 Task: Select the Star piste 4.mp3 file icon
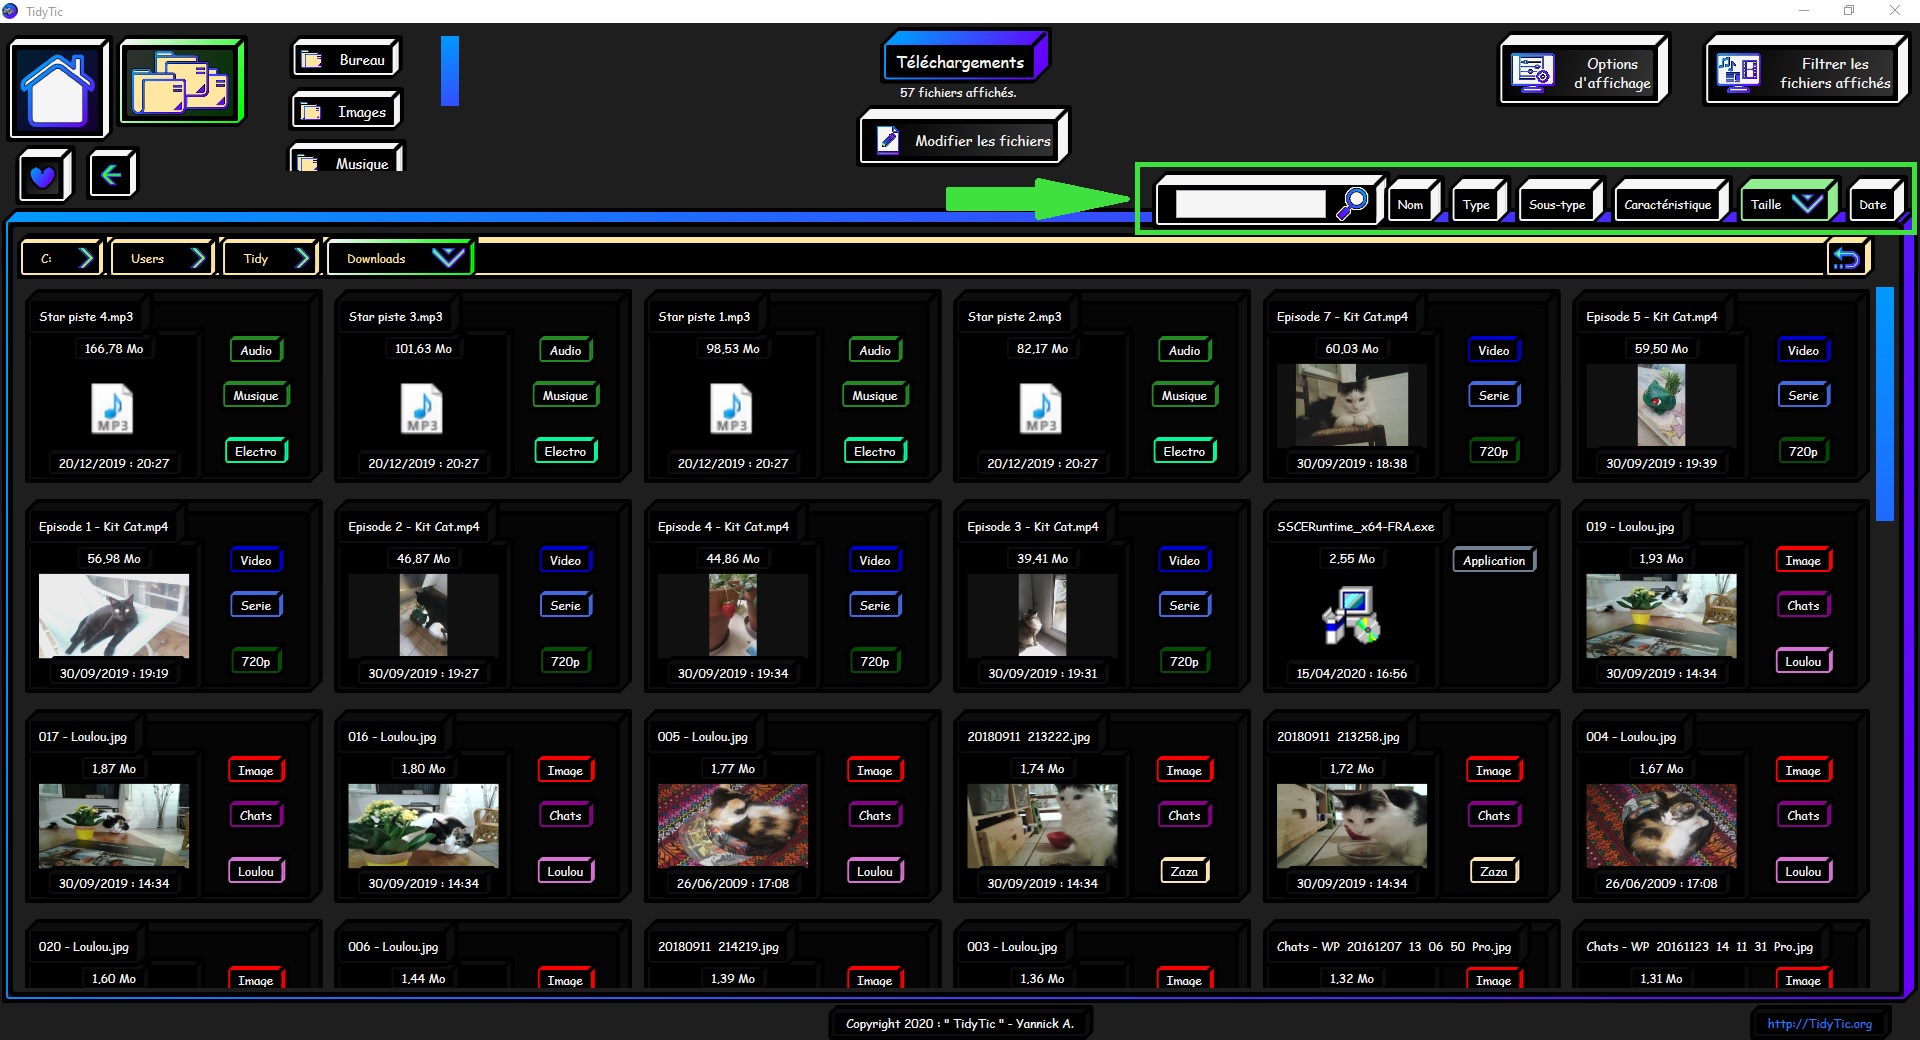click(x=112, y=408)
